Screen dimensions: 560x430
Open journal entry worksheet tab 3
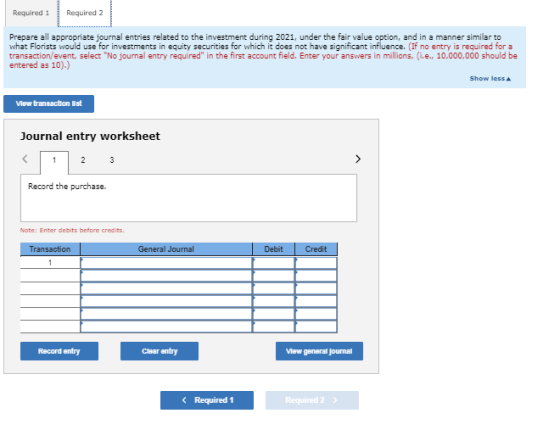tap(112, 160)
